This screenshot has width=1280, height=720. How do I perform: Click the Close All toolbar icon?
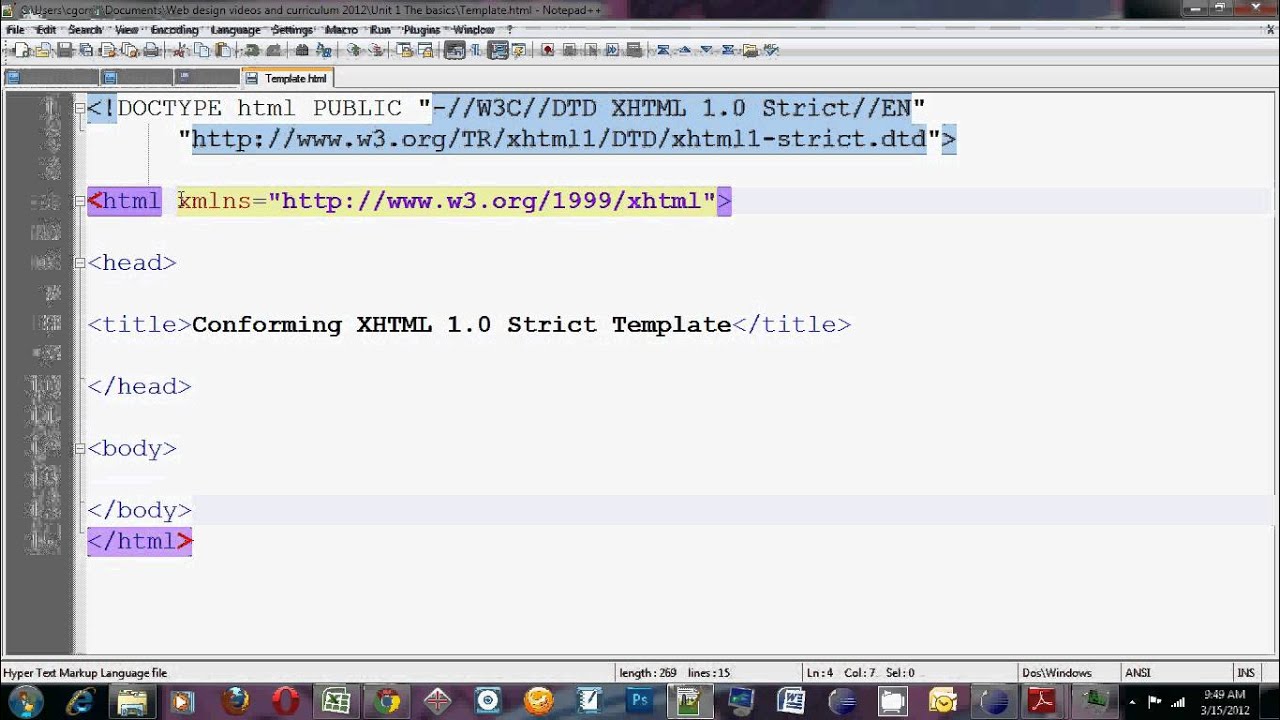point(129,50)
